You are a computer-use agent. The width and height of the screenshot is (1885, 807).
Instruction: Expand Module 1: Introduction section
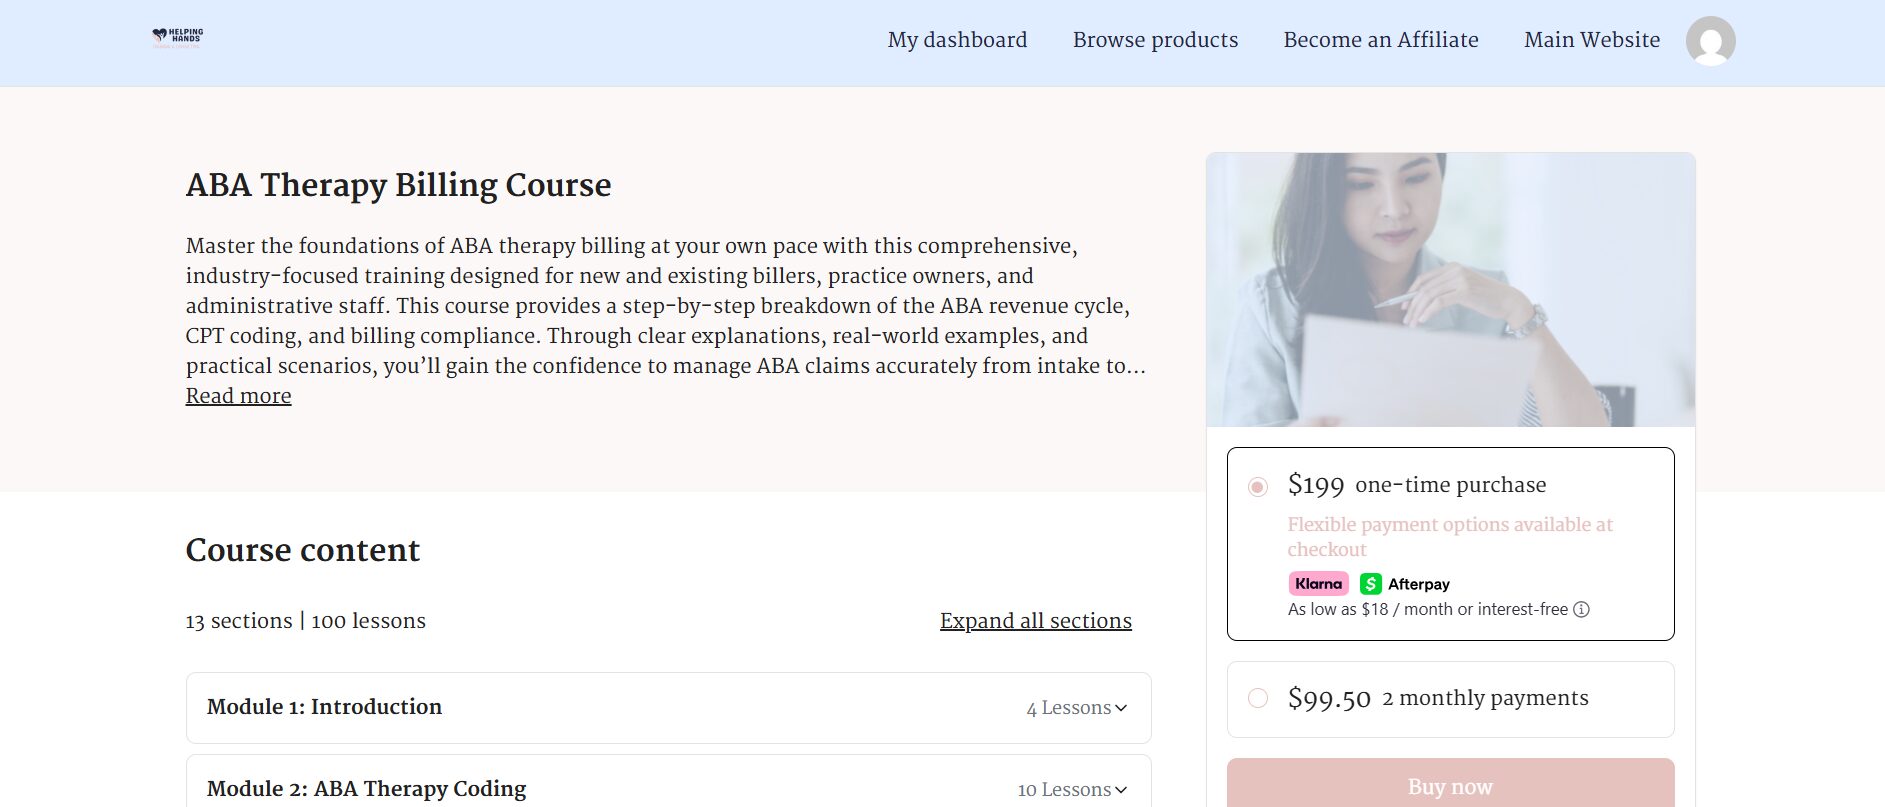tap(324, 707)
